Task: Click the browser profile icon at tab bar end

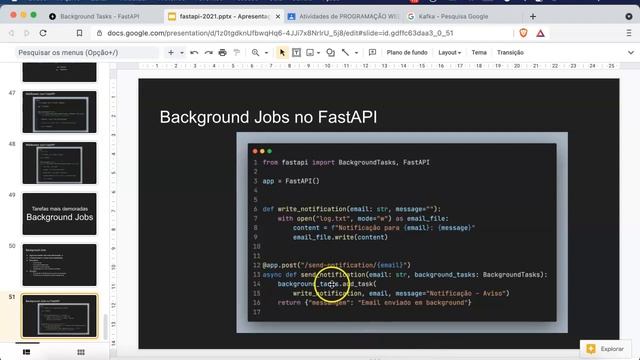Action: 629,16
